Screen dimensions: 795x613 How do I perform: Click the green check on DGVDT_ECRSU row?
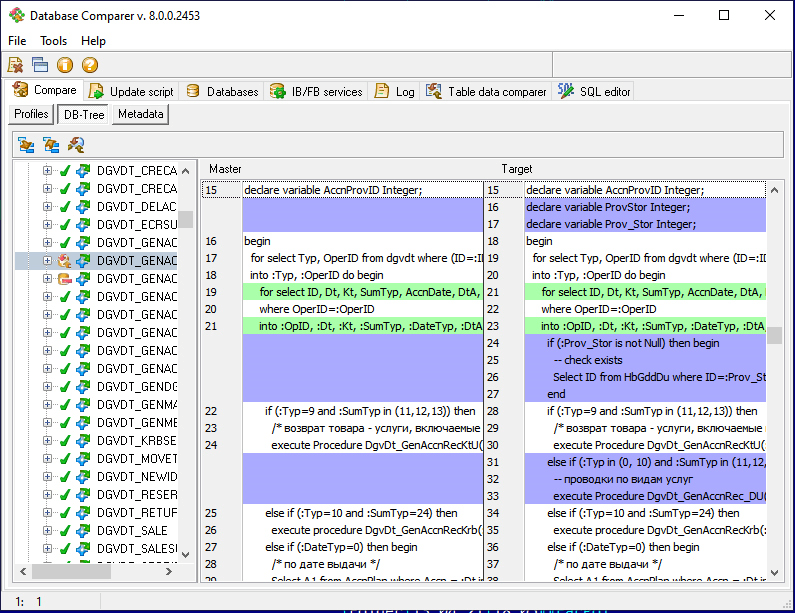[64, 225]
